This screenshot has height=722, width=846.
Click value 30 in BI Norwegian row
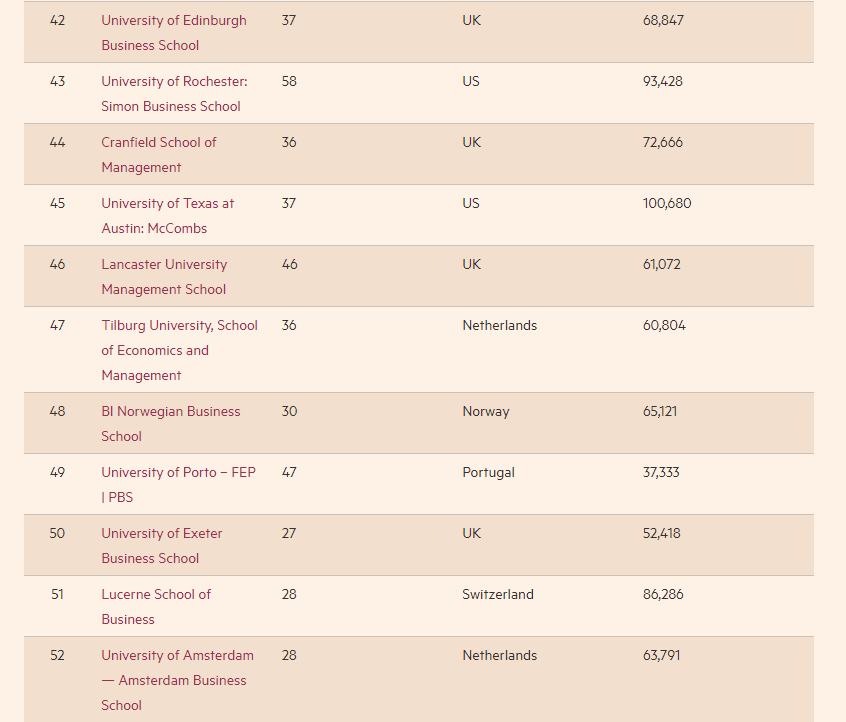289,411
